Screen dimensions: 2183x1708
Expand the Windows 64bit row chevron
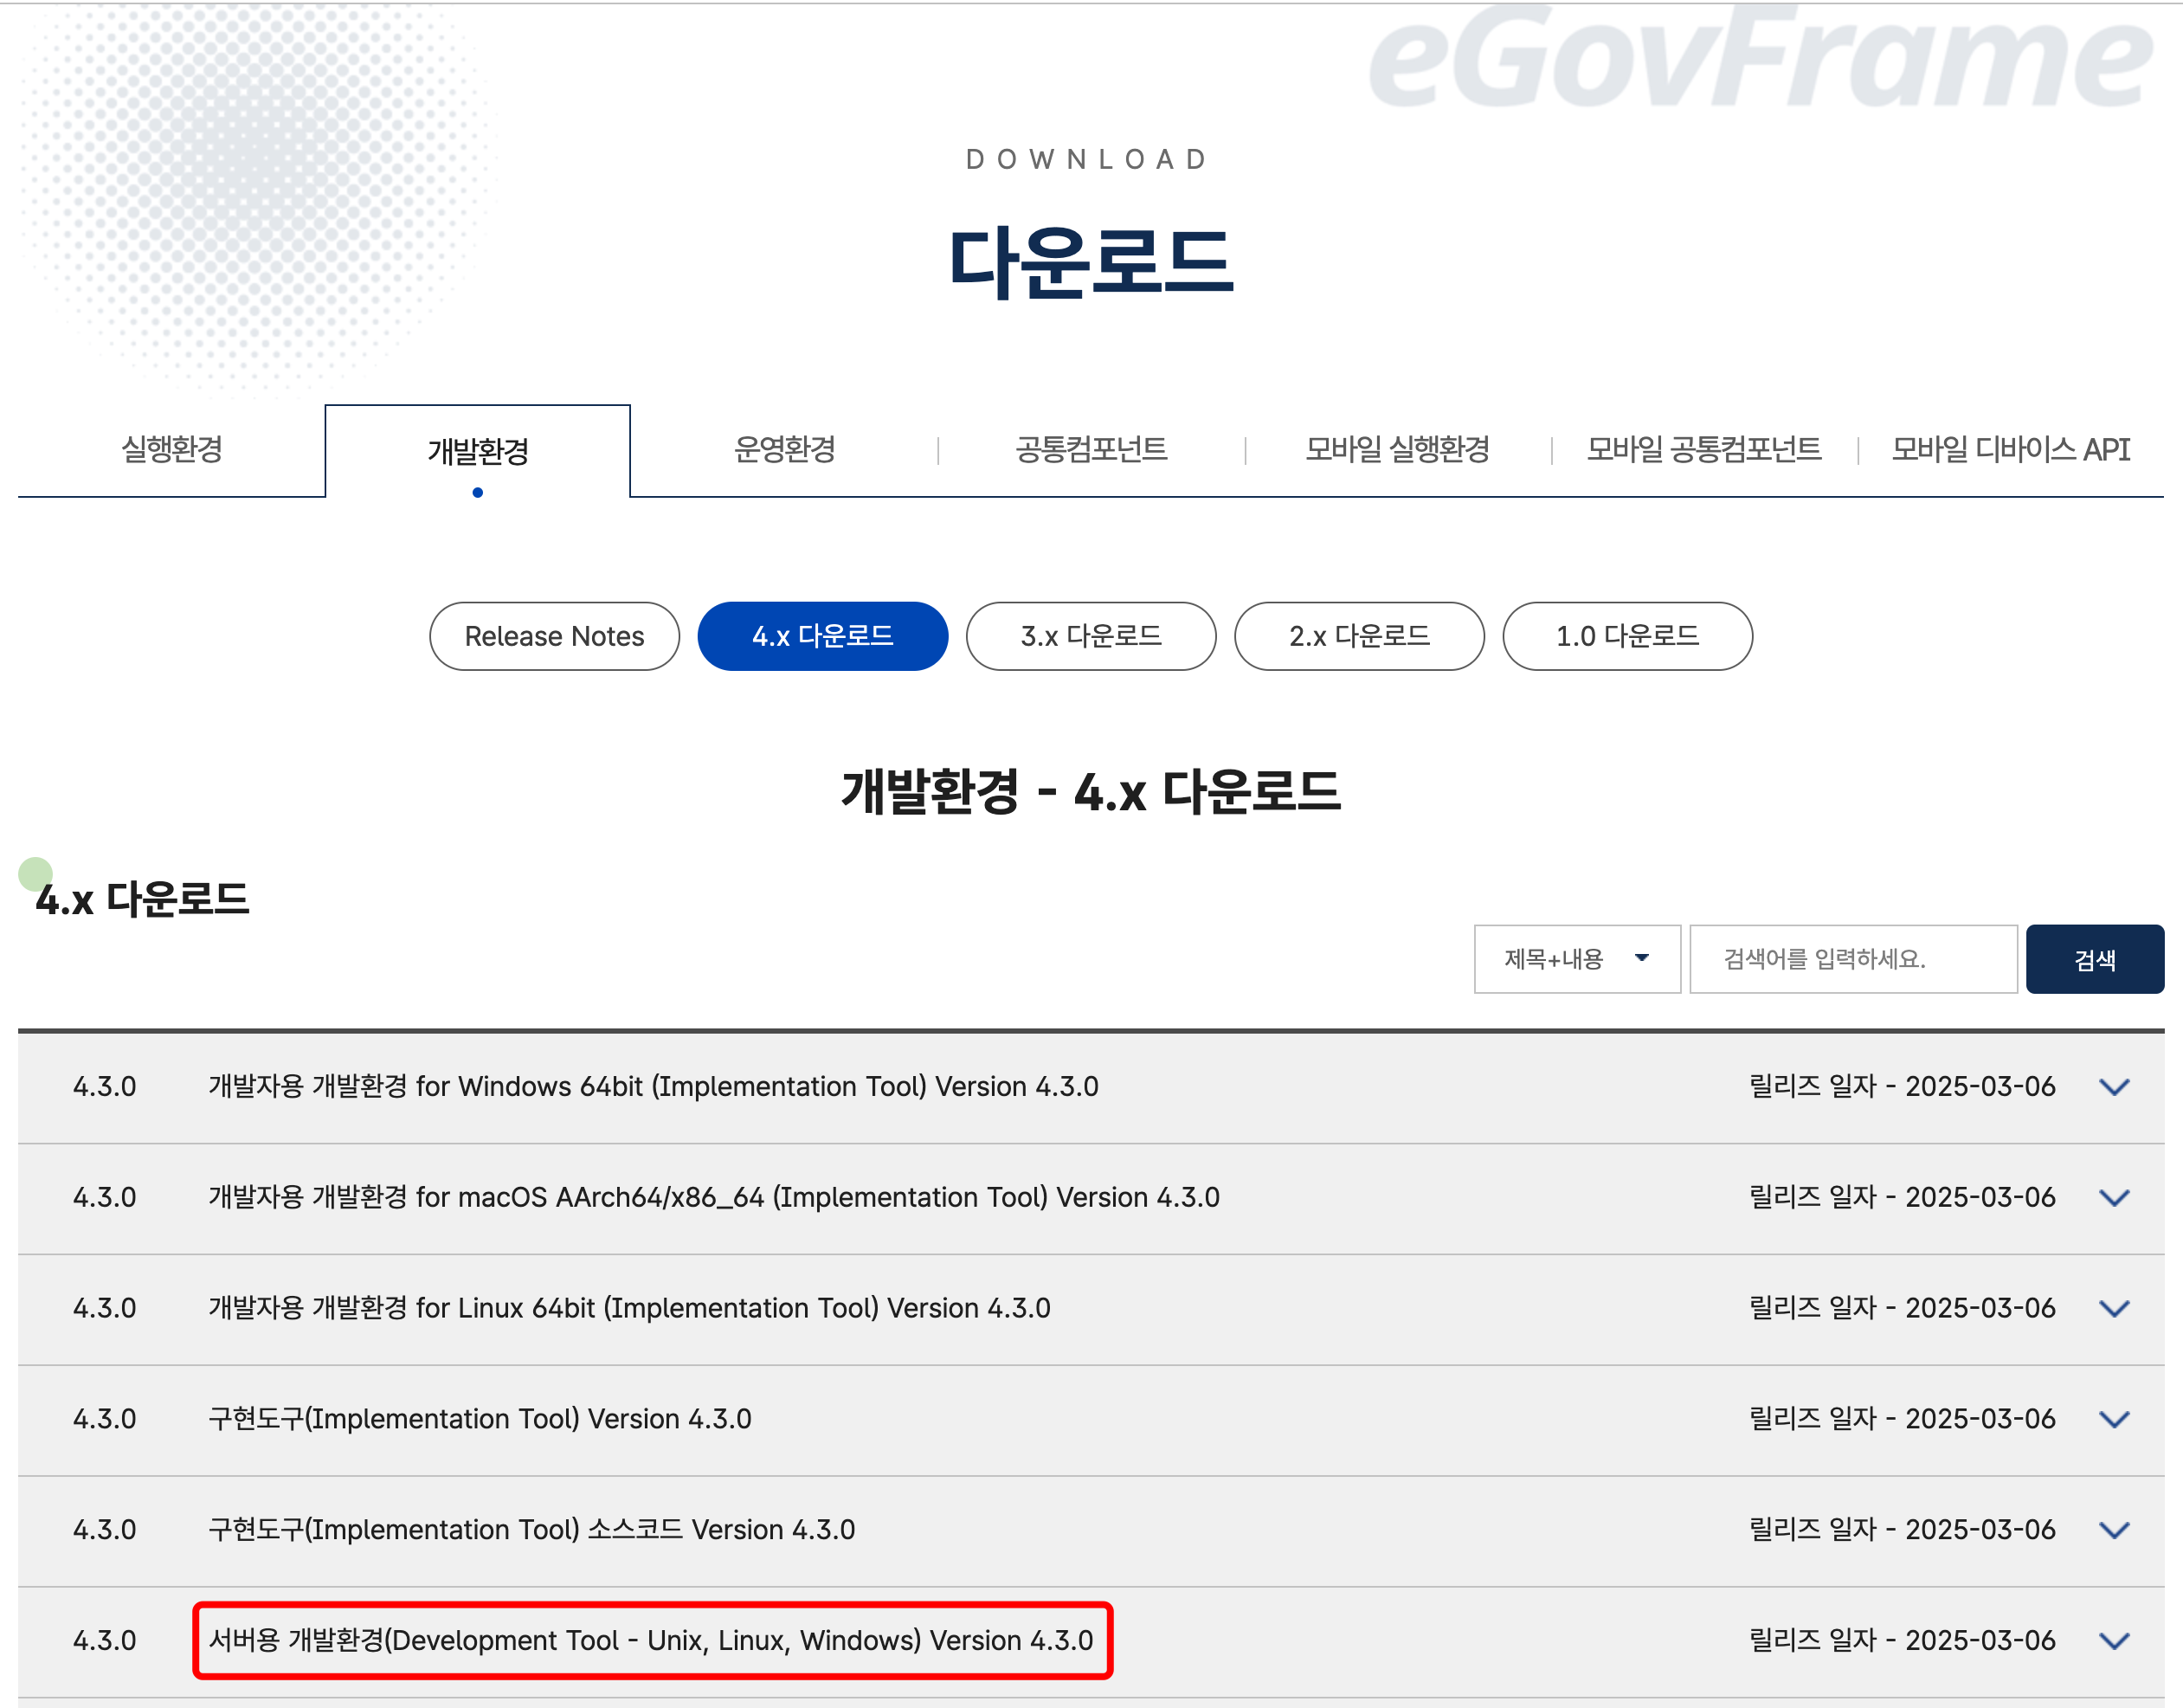click(2113, 1087)
